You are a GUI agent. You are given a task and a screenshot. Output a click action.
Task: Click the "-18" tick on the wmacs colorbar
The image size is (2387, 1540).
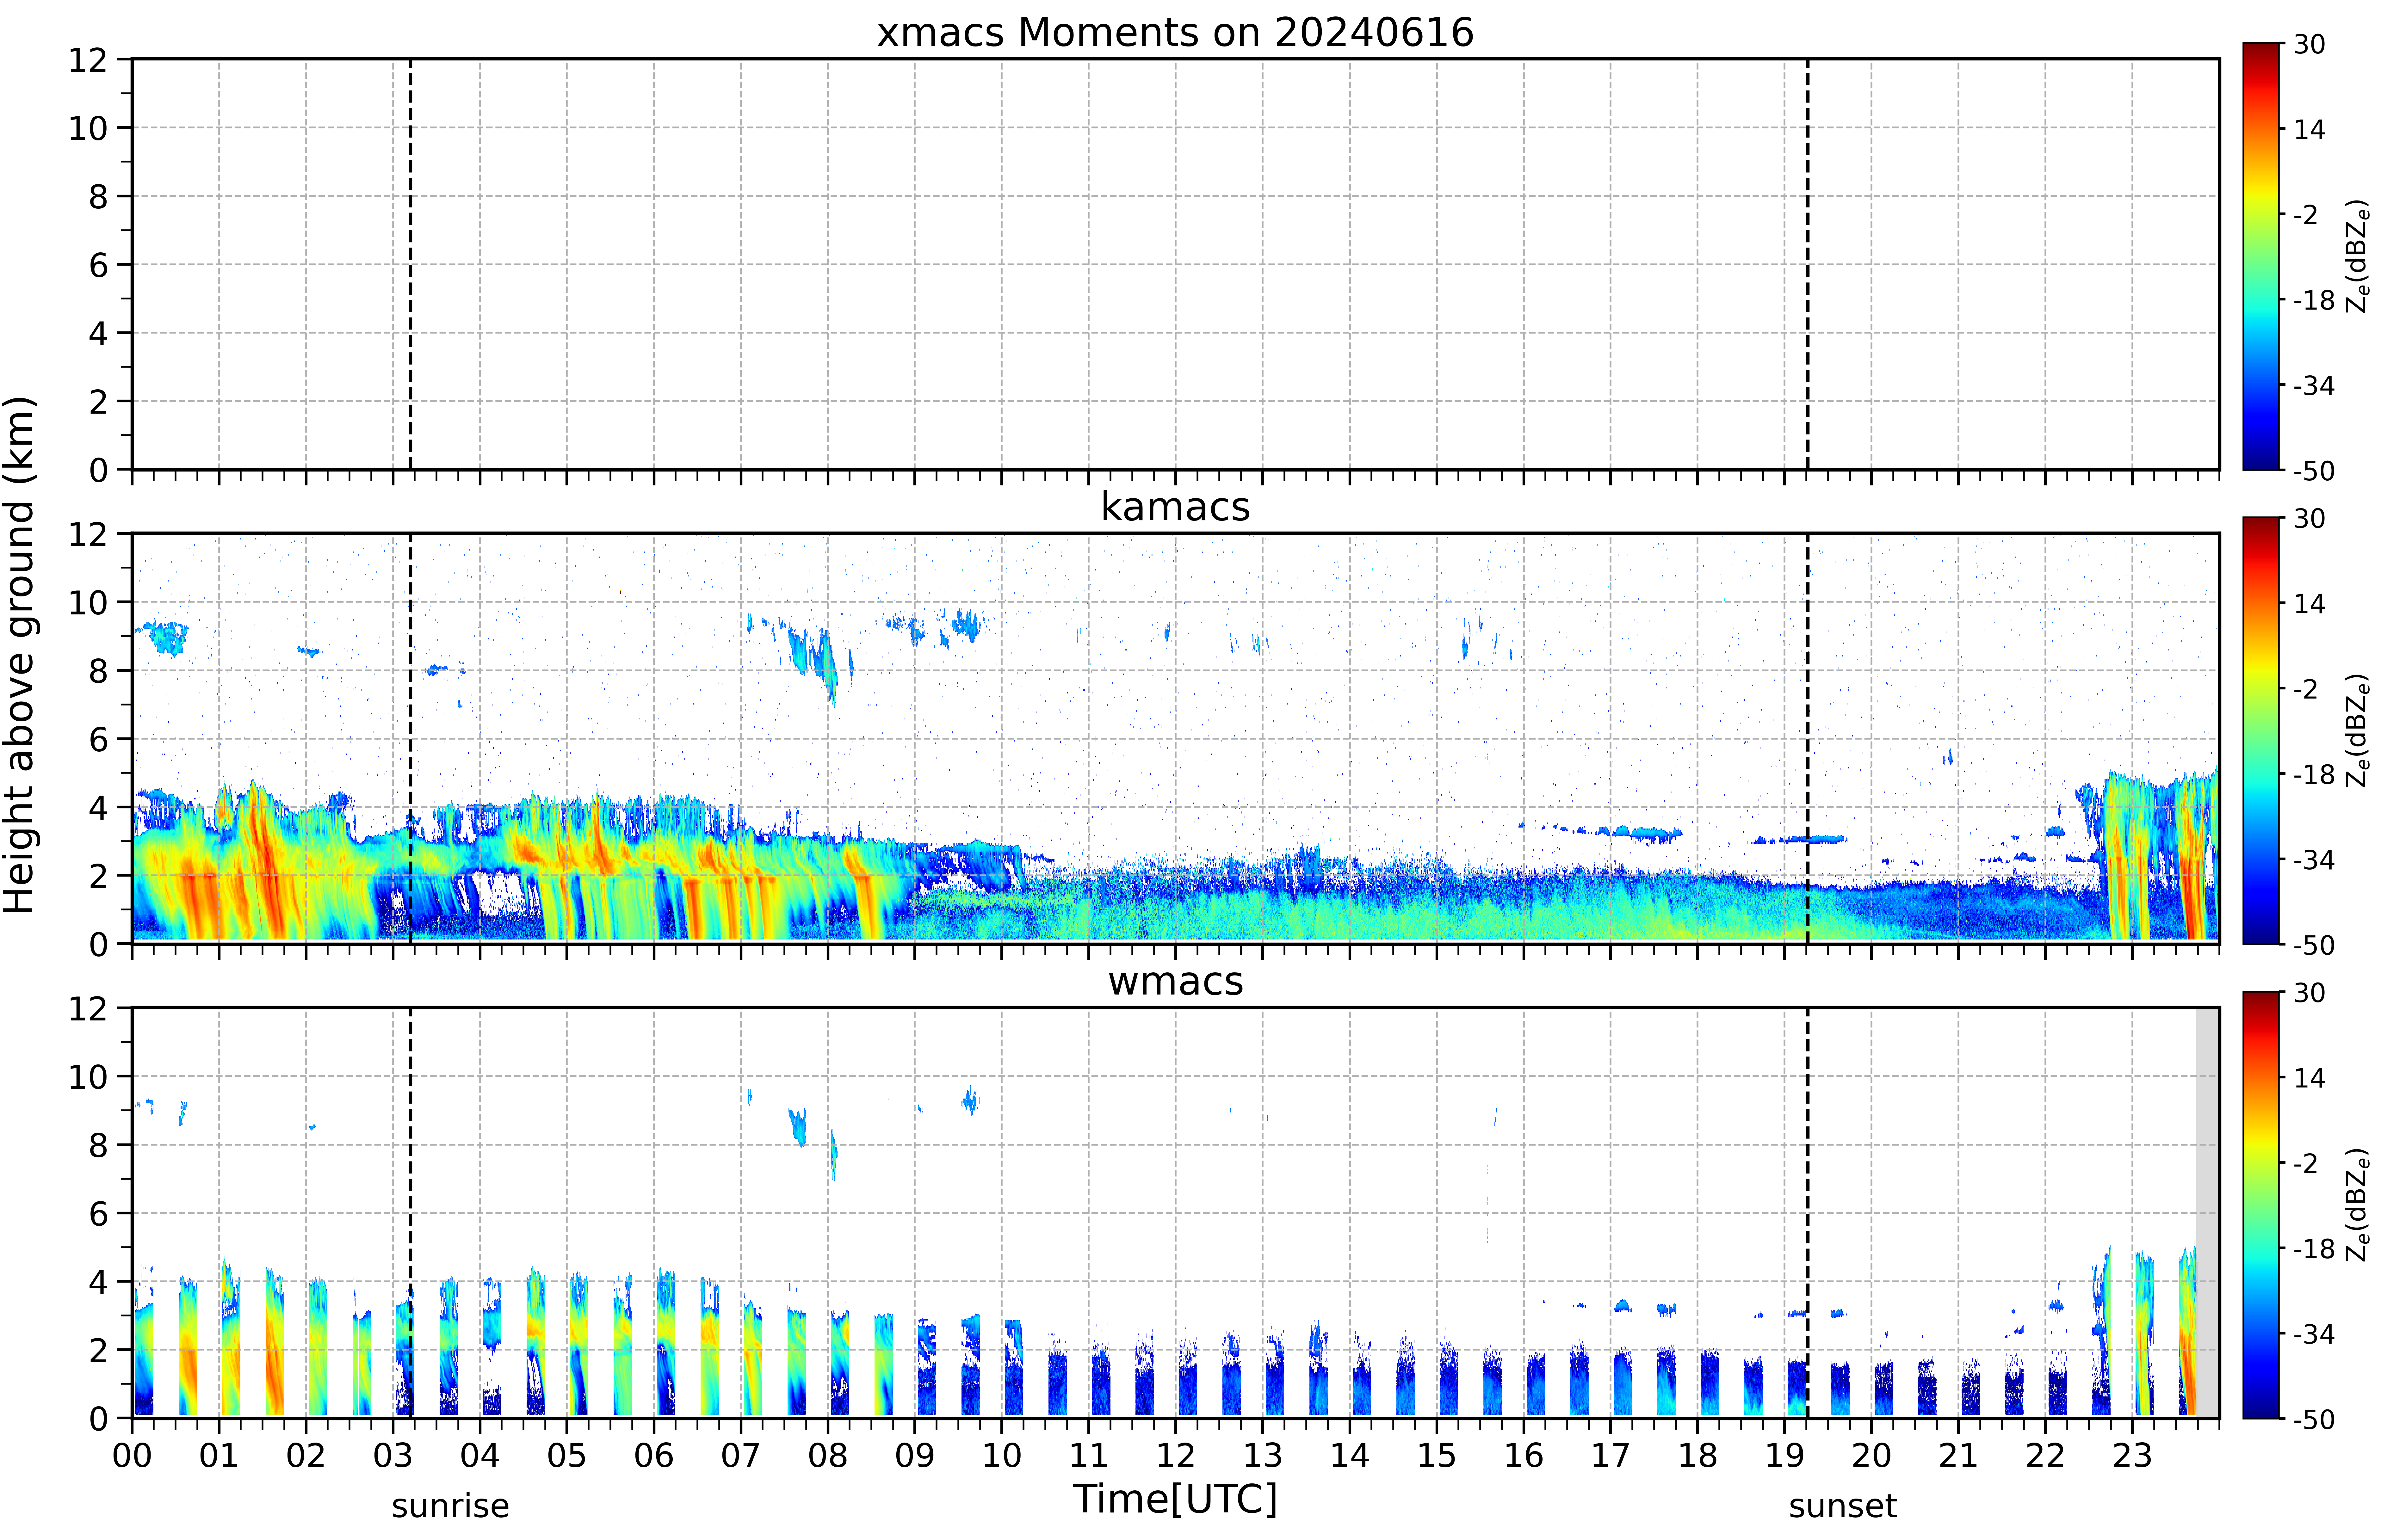(x=2314, y=1249)
